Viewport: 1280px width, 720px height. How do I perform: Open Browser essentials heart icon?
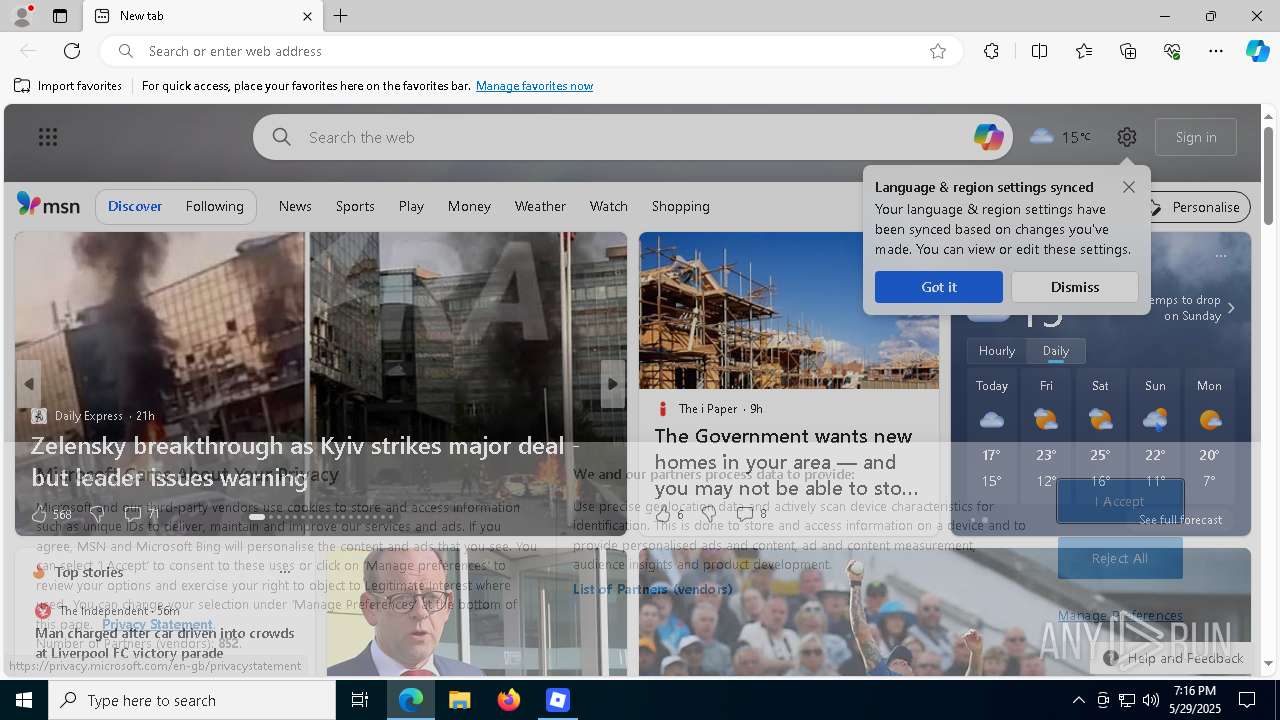[1172, 51]
